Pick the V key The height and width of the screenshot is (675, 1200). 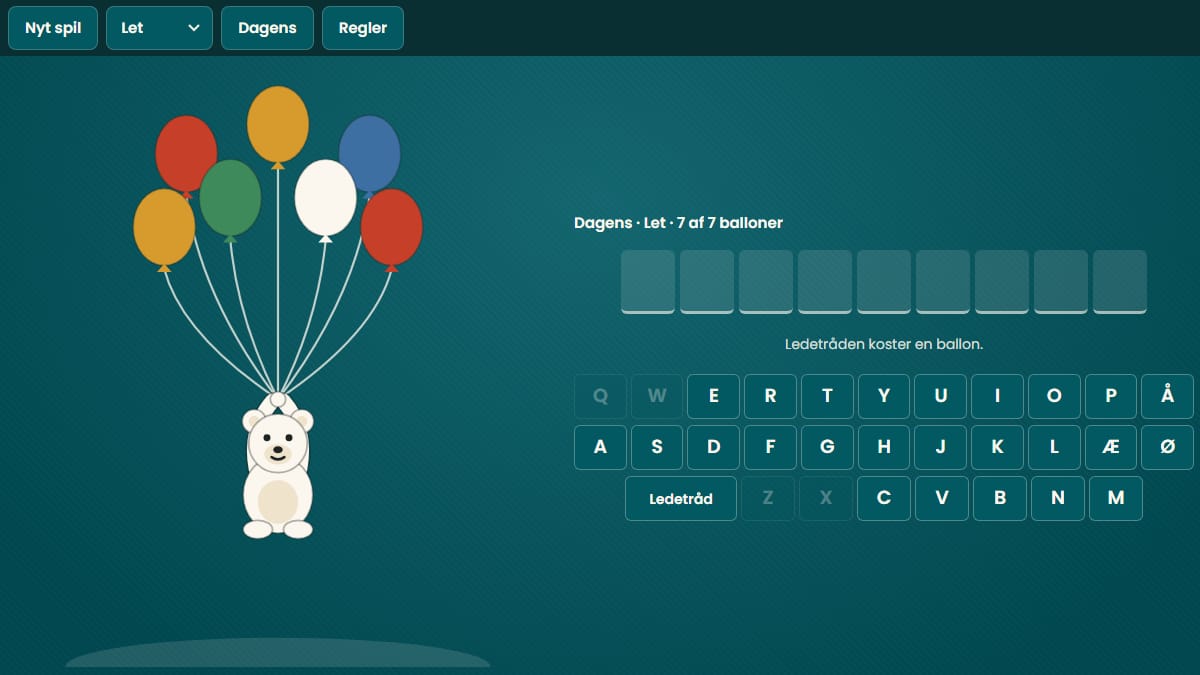point(942,498)
